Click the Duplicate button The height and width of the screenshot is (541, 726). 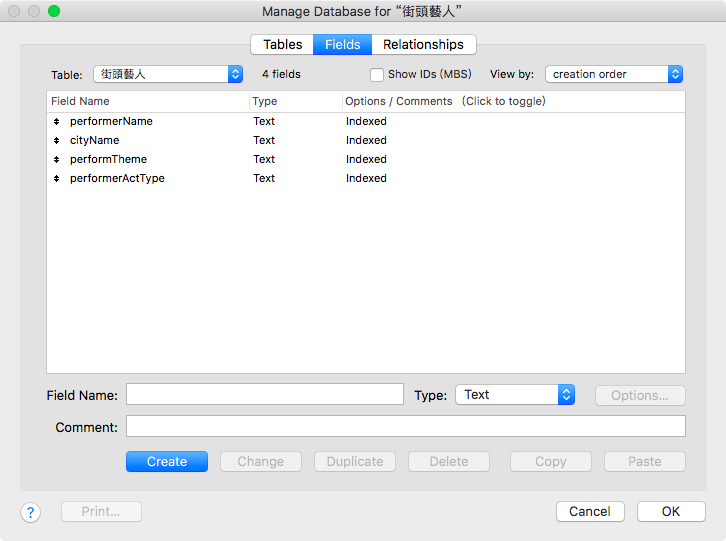[x=355, y=461]
